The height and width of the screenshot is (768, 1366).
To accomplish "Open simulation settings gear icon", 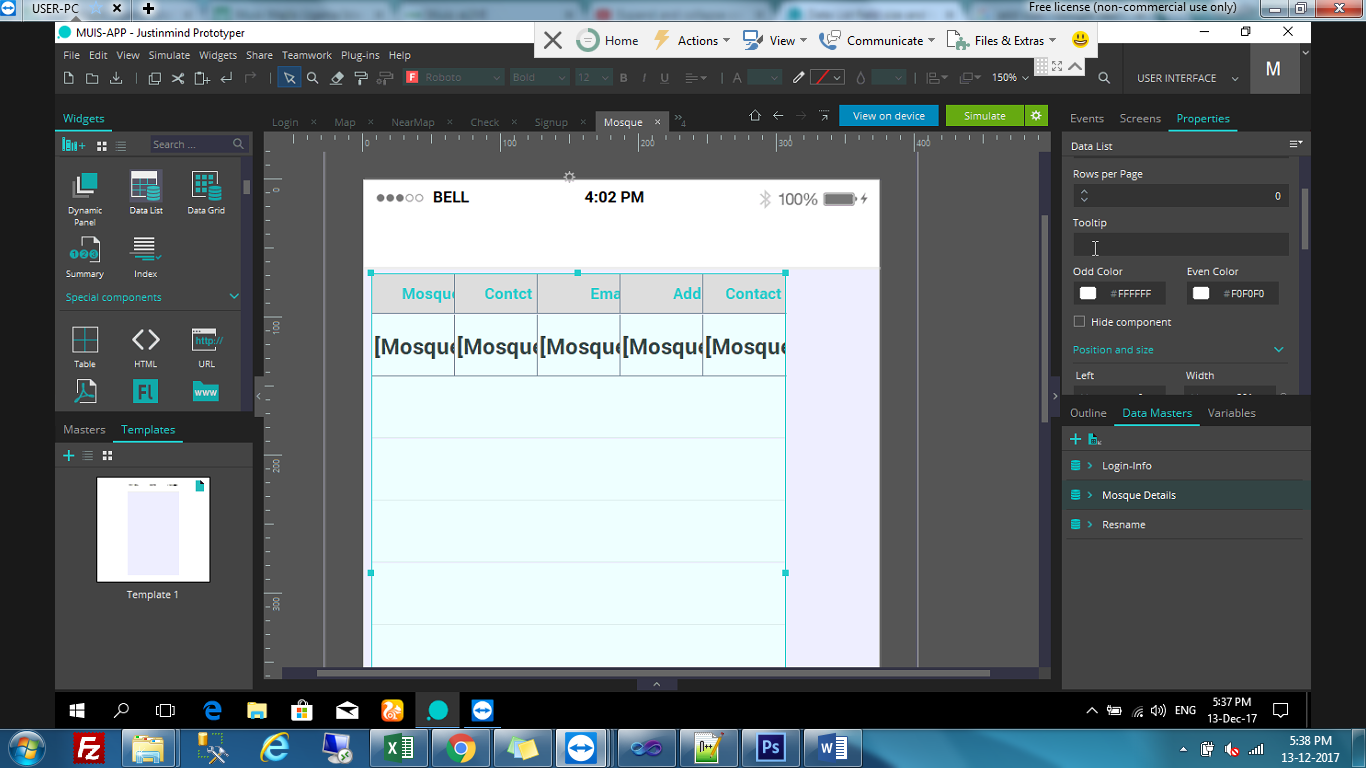I will (1036, 116).
